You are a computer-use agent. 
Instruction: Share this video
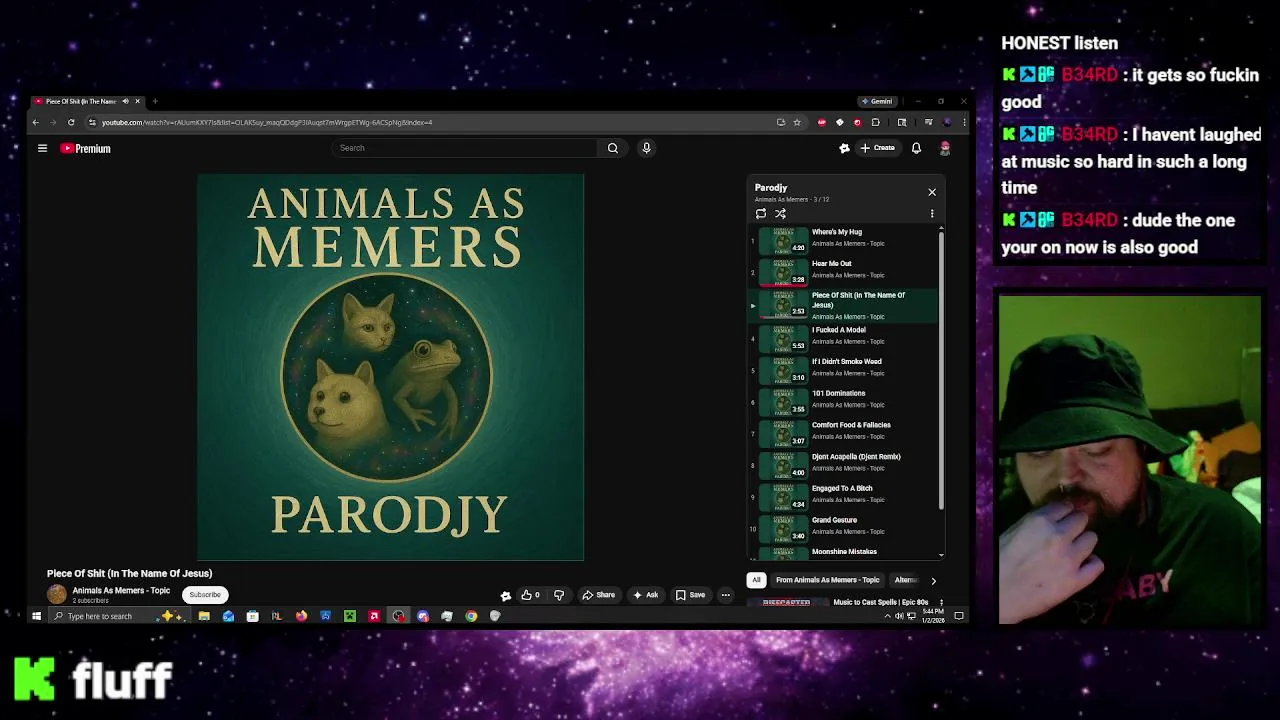coord(599,595)
